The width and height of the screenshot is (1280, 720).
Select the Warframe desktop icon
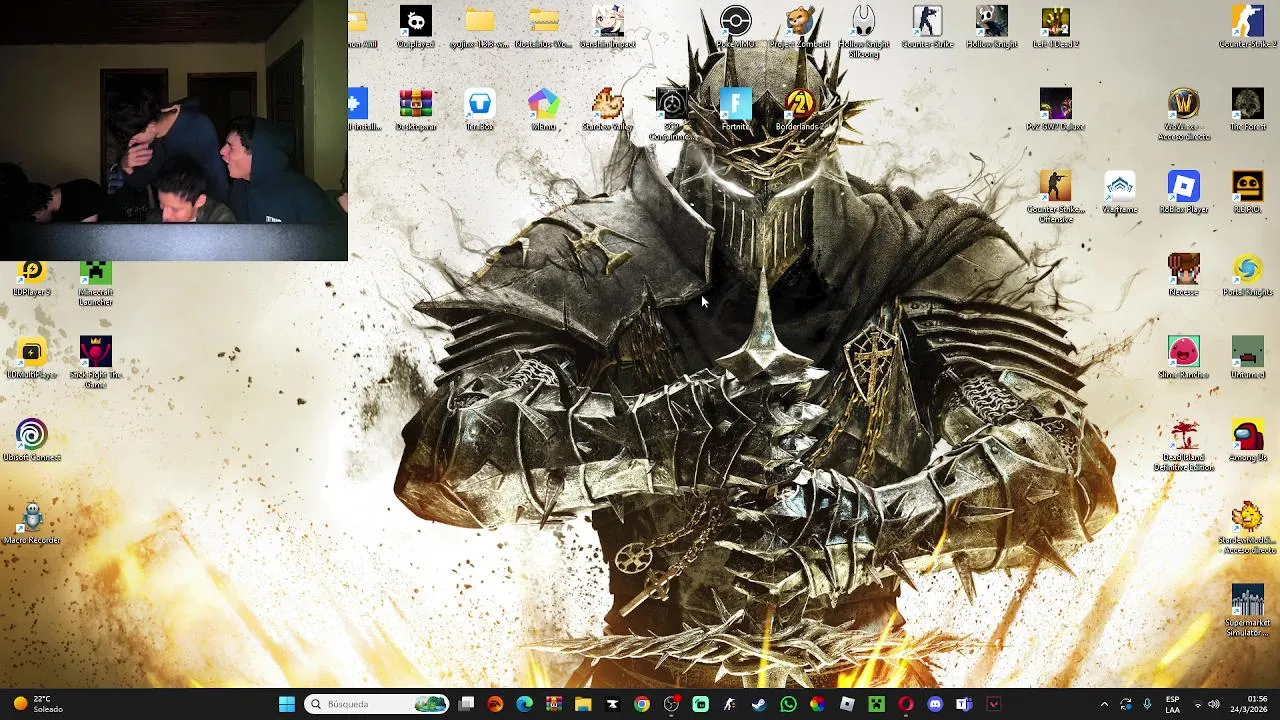[1119, 192]
